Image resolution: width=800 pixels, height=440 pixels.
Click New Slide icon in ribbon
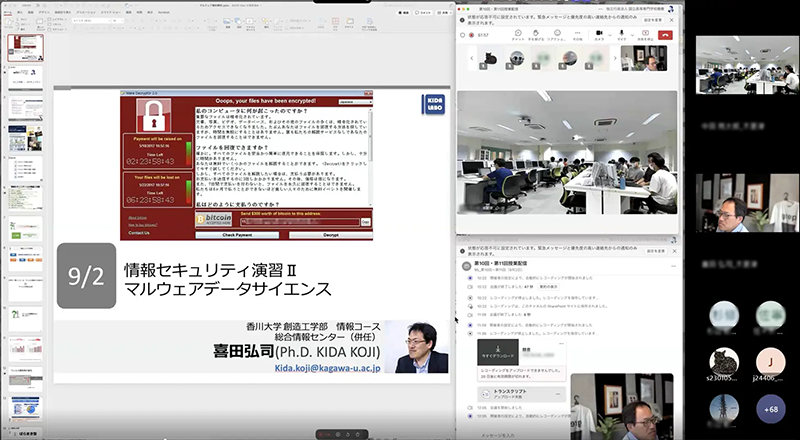(41, 23)
